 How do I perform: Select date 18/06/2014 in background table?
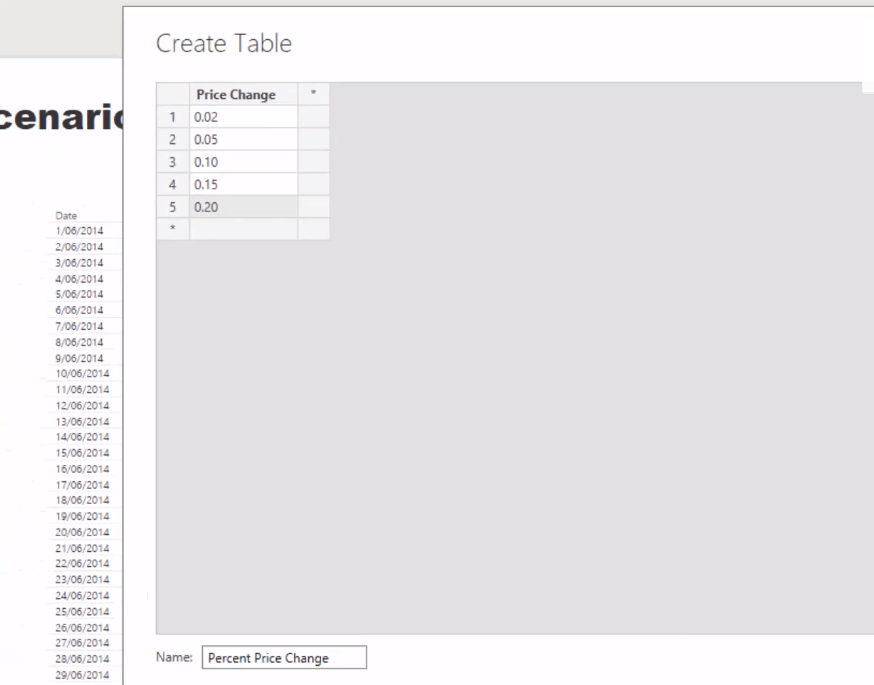point(82,501)
